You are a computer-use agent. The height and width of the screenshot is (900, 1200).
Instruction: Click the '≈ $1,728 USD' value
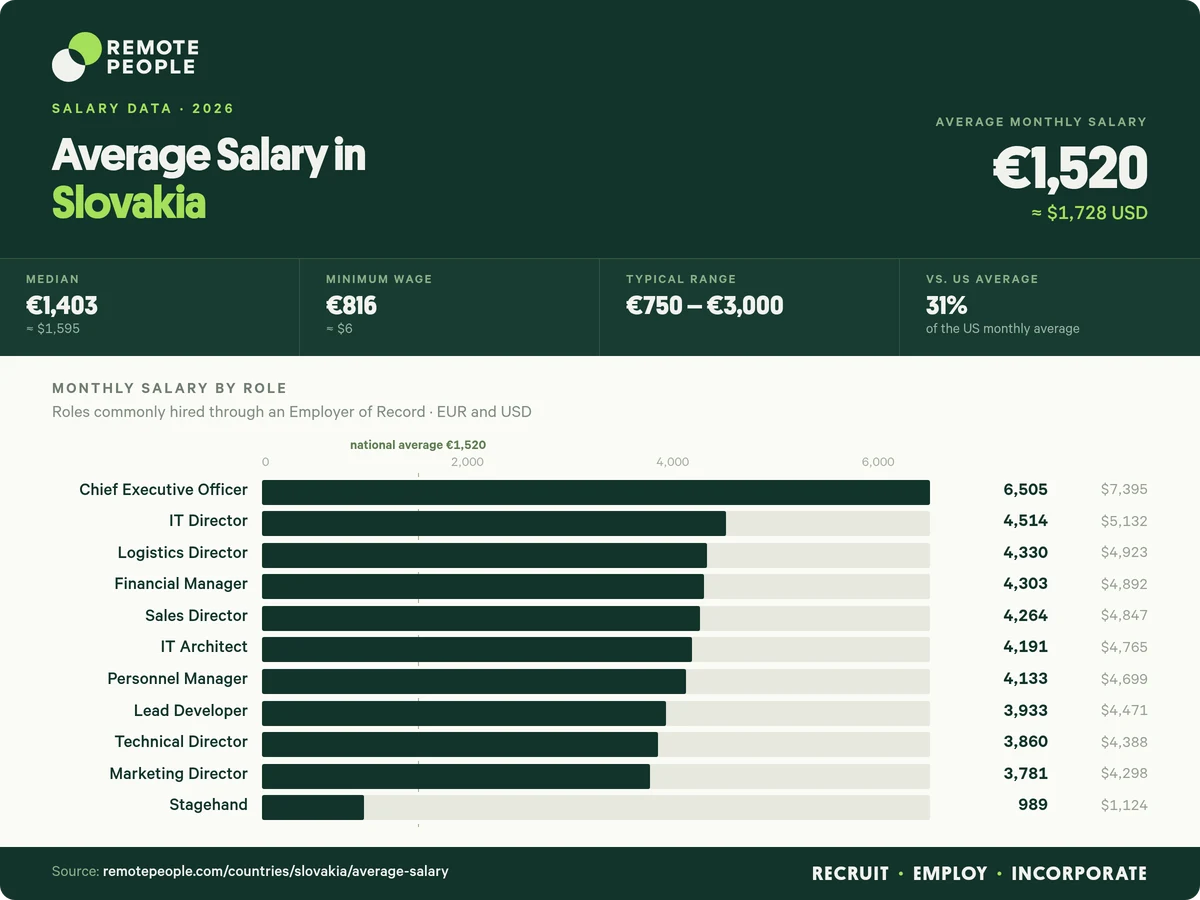tap(1090, 213)
